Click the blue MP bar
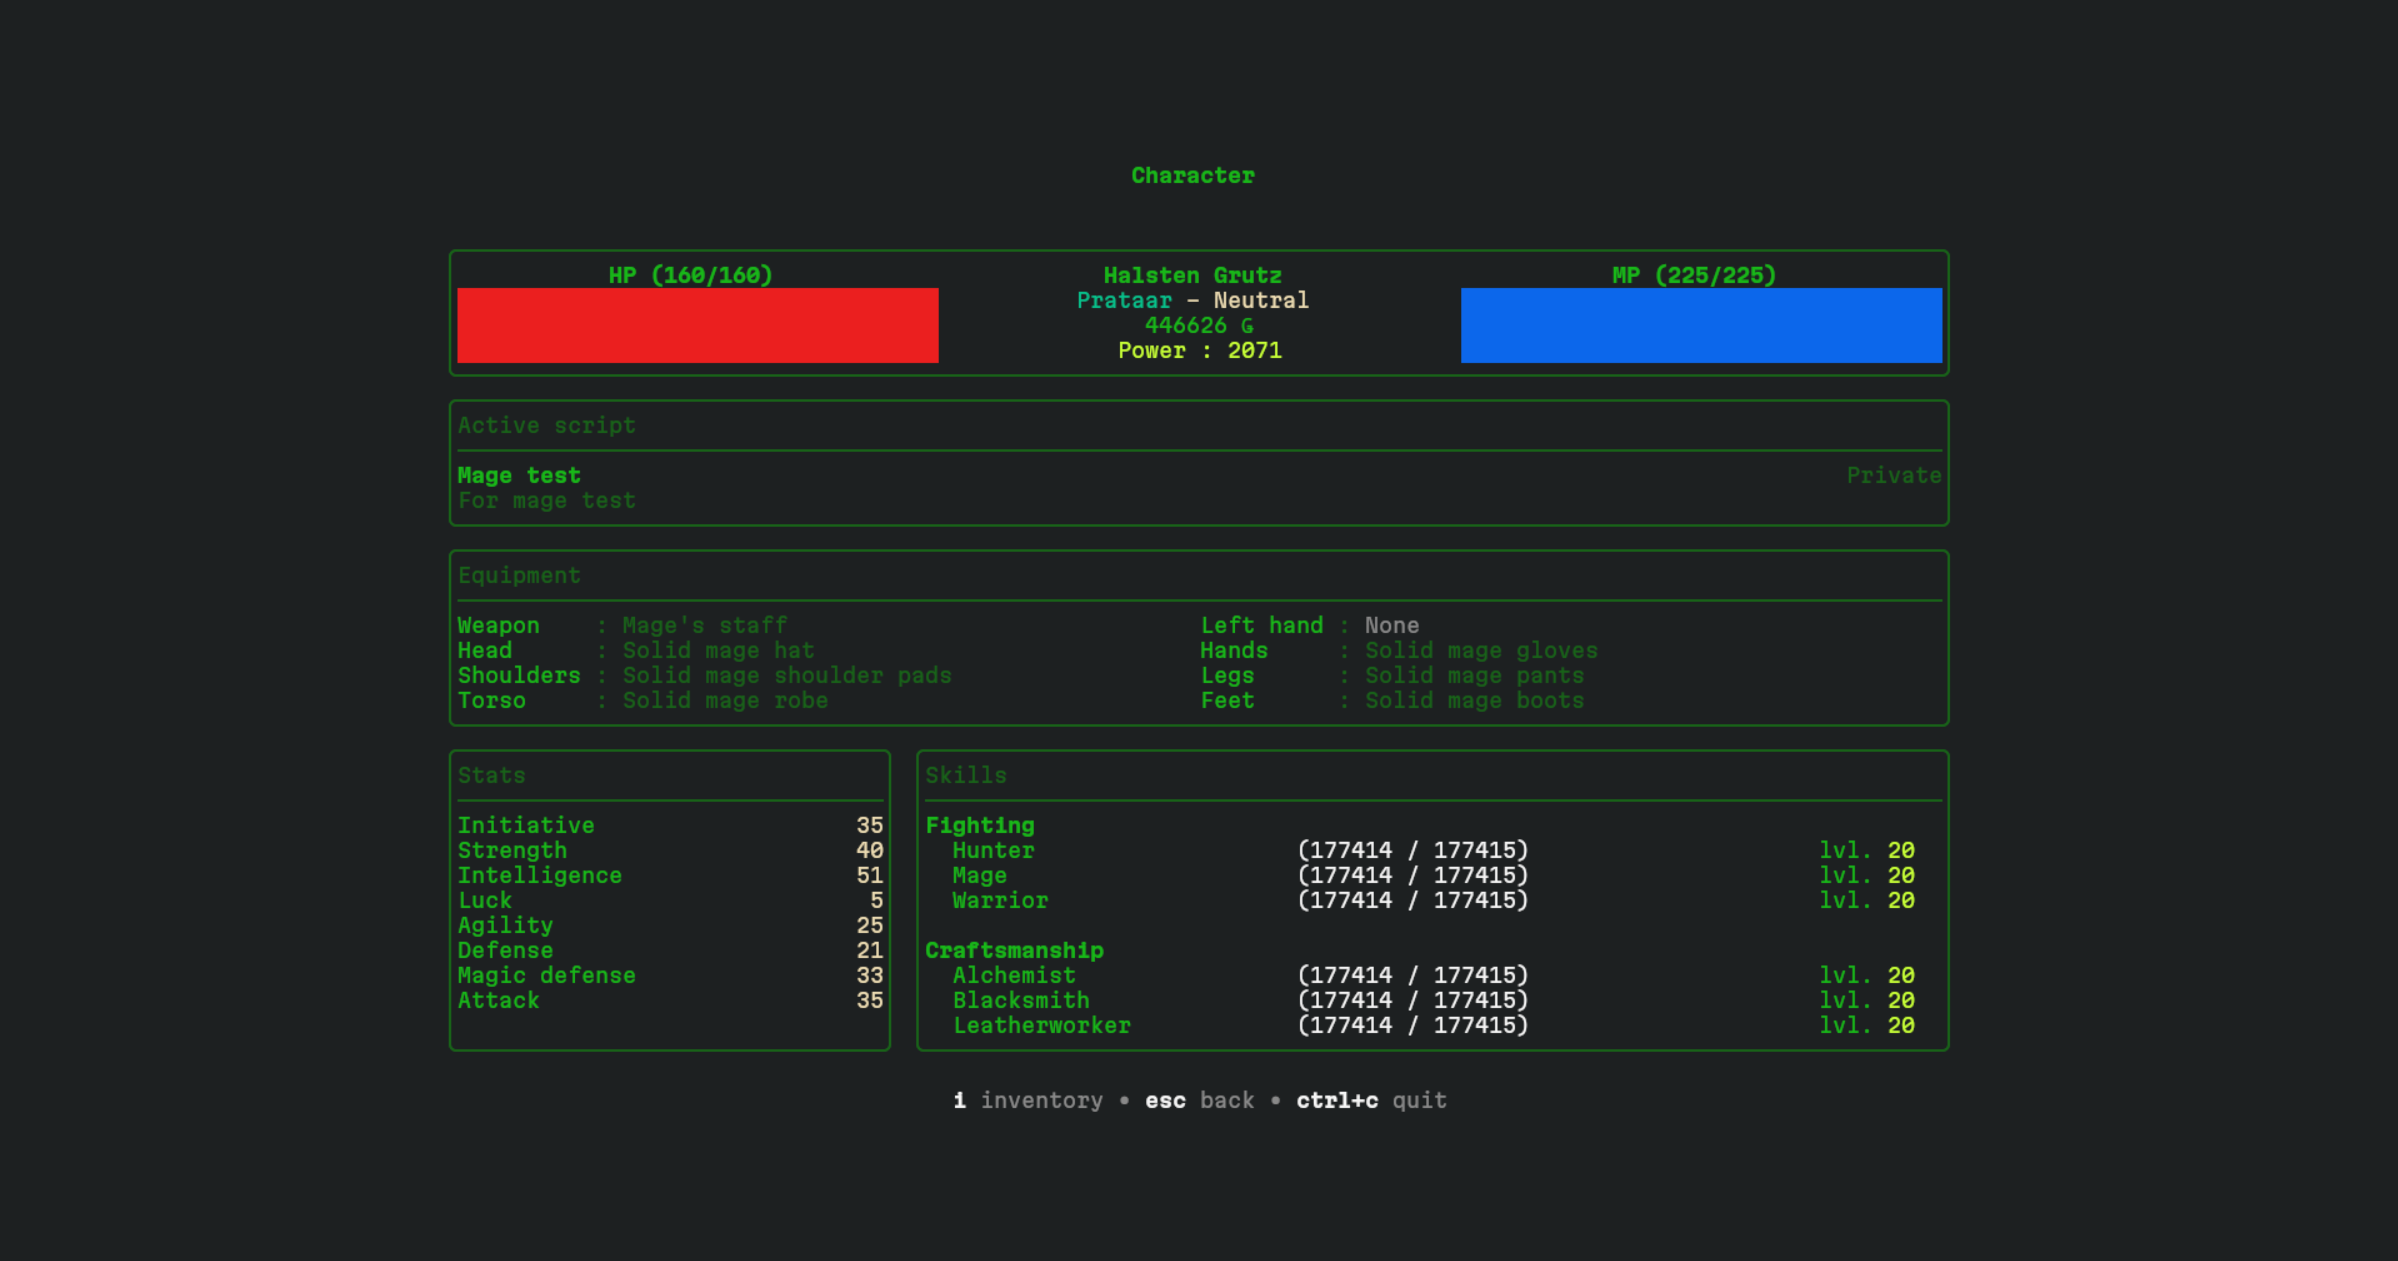Screen dimensions: 2398x1261 tap(1701, 325)
